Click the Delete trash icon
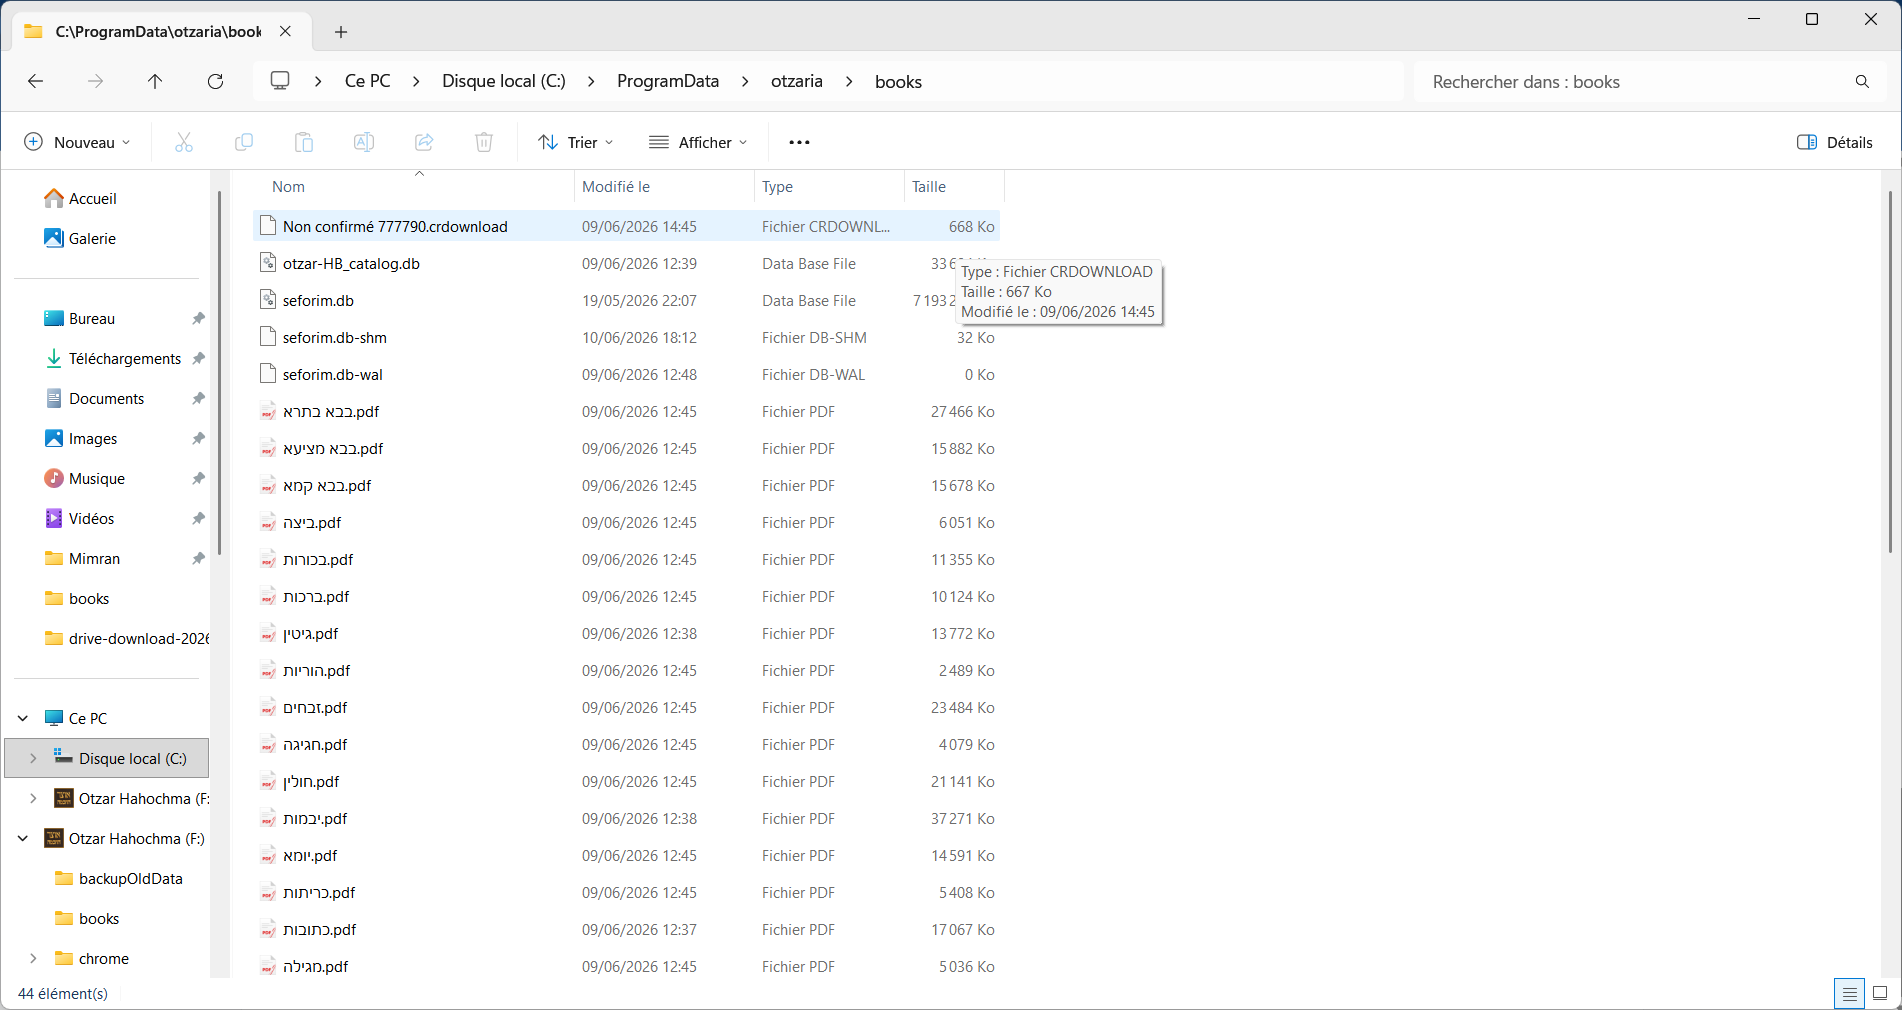 (x=484, y=142)
